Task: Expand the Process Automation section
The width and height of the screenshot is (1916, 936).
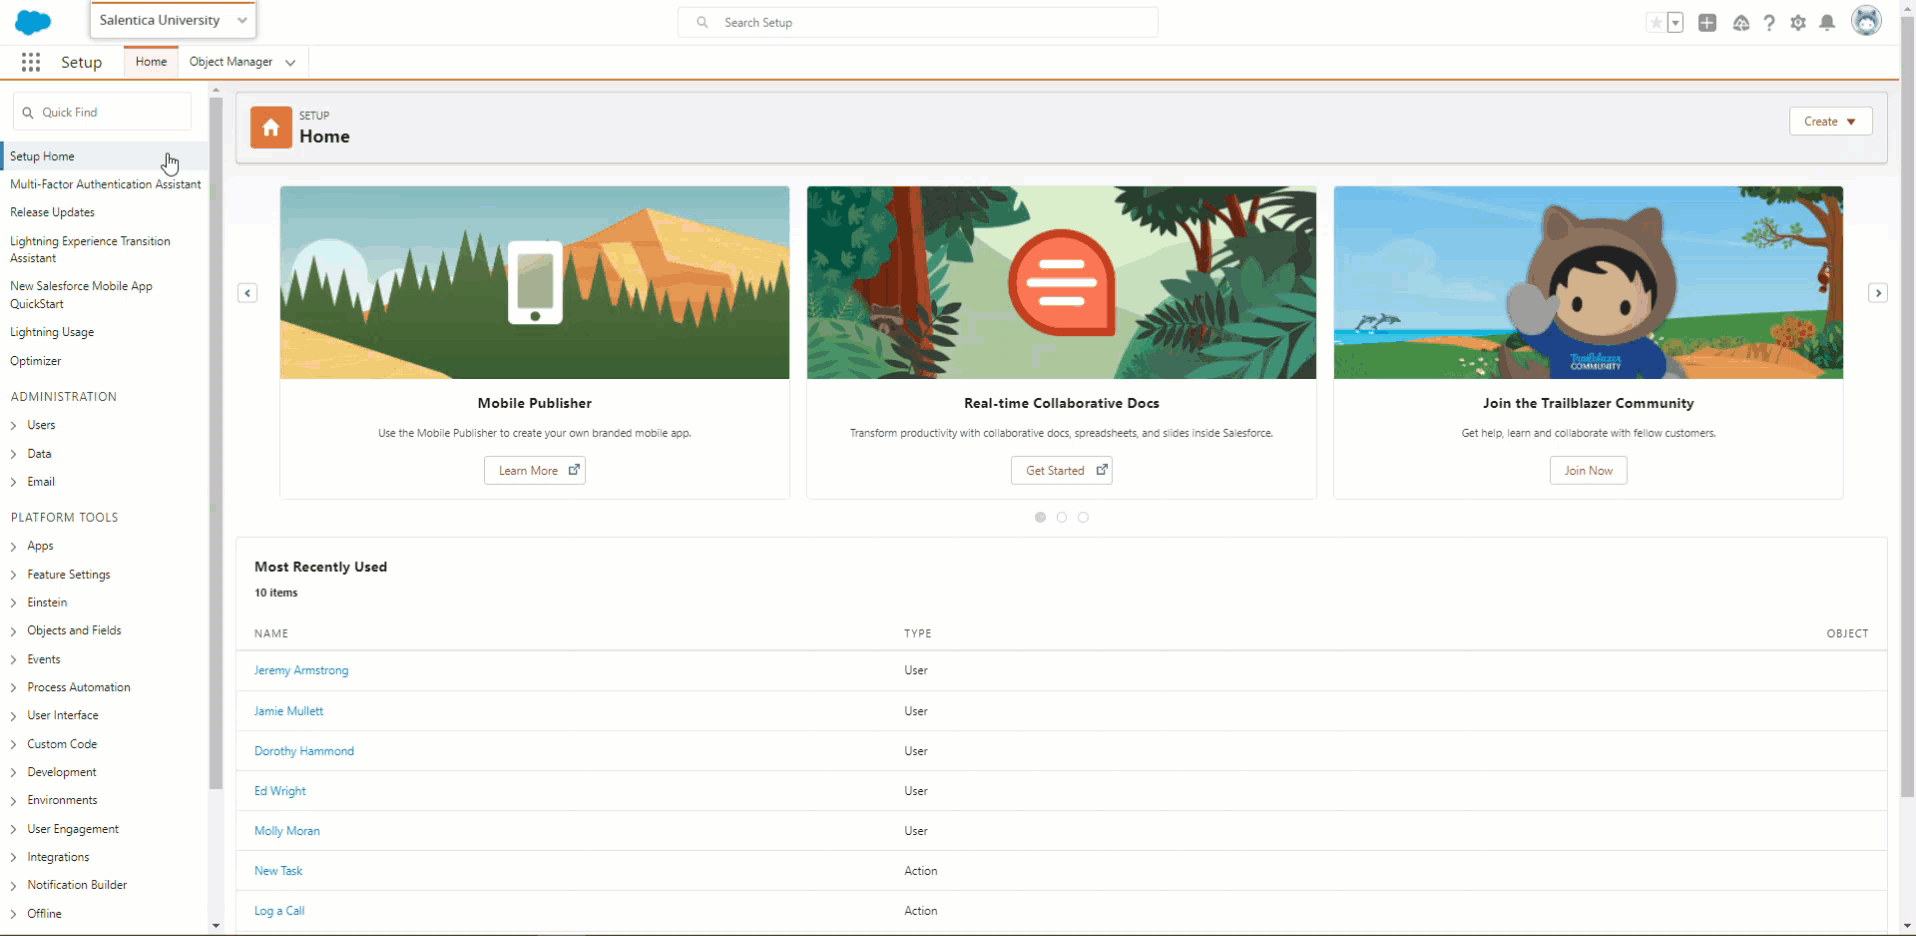Action: pyautogui.click(x=13, y=688)
